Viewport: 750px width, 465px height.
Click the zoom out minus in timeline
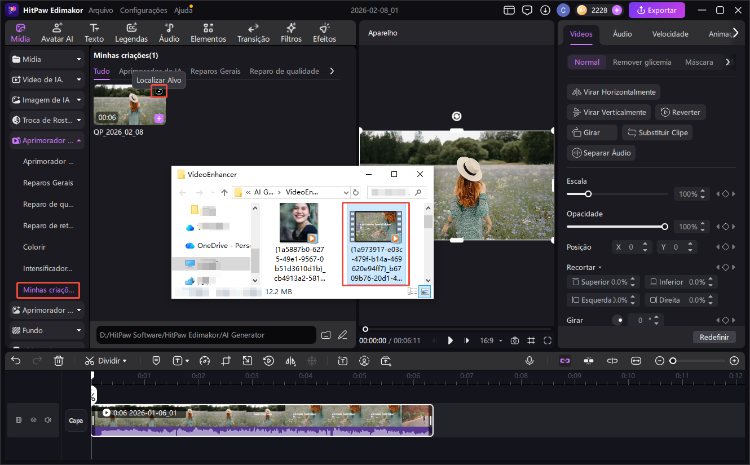pyautogui.click(x=659, y=361)
